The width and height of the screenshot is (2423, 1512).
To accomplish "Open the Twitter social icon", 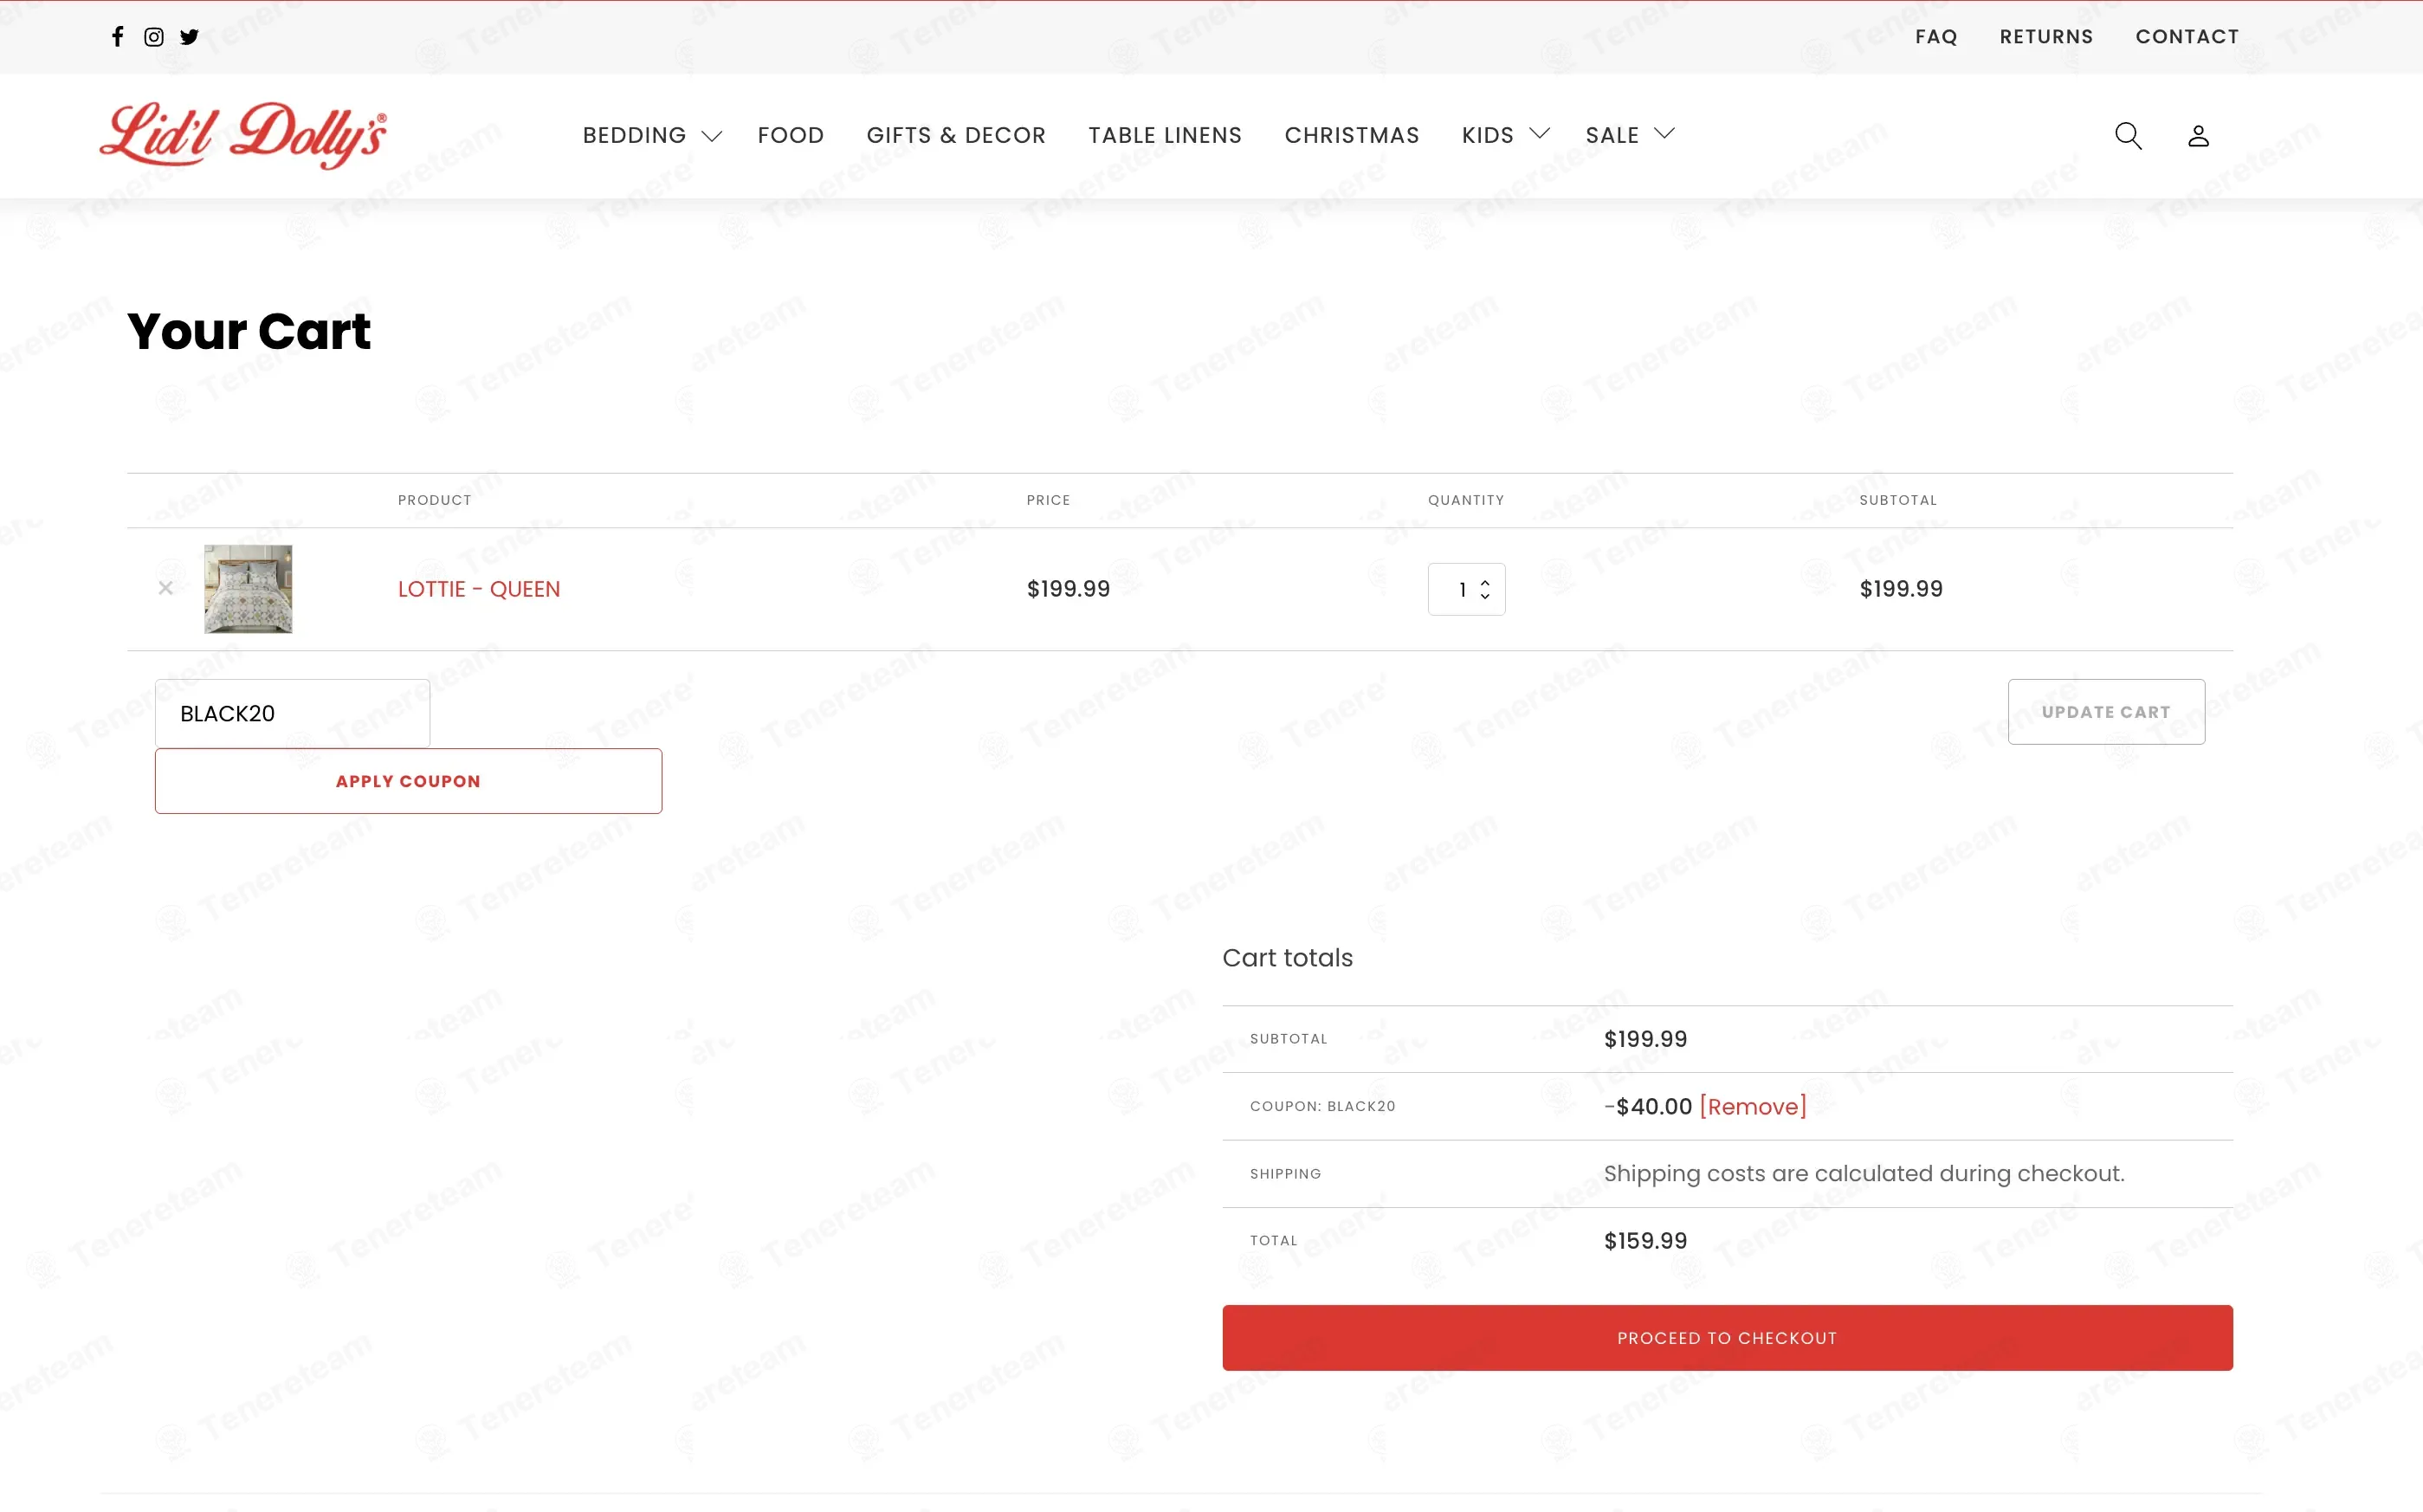I will tap(189, 37).
